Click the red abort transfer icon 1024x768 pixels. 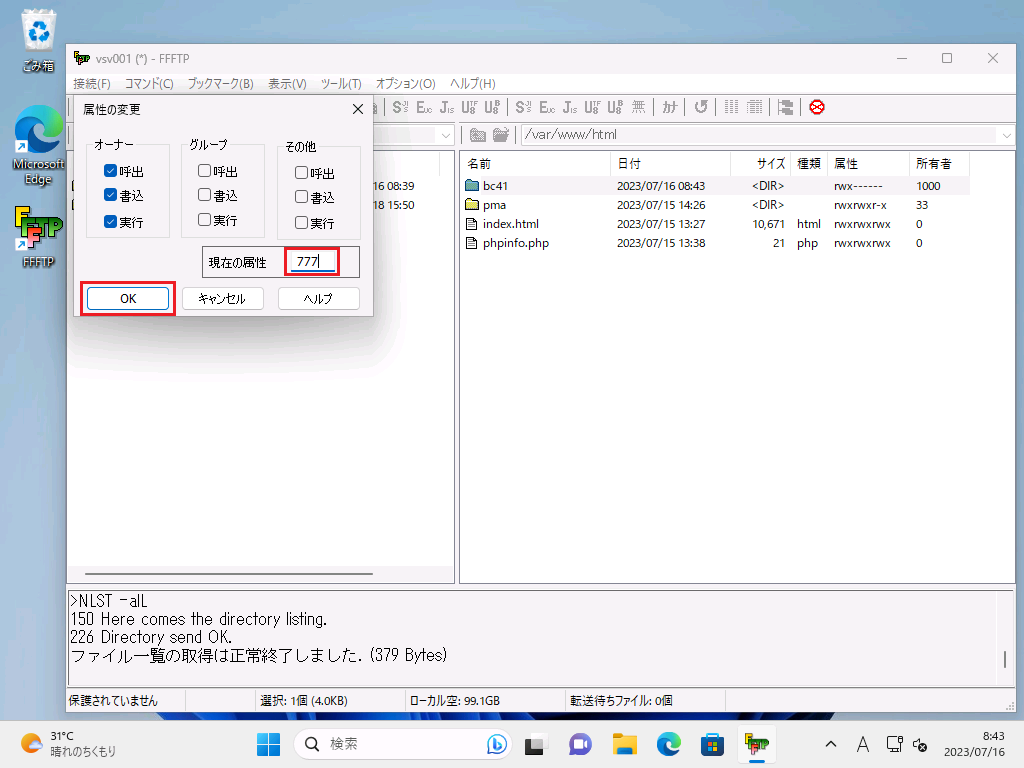pos(817,107)
